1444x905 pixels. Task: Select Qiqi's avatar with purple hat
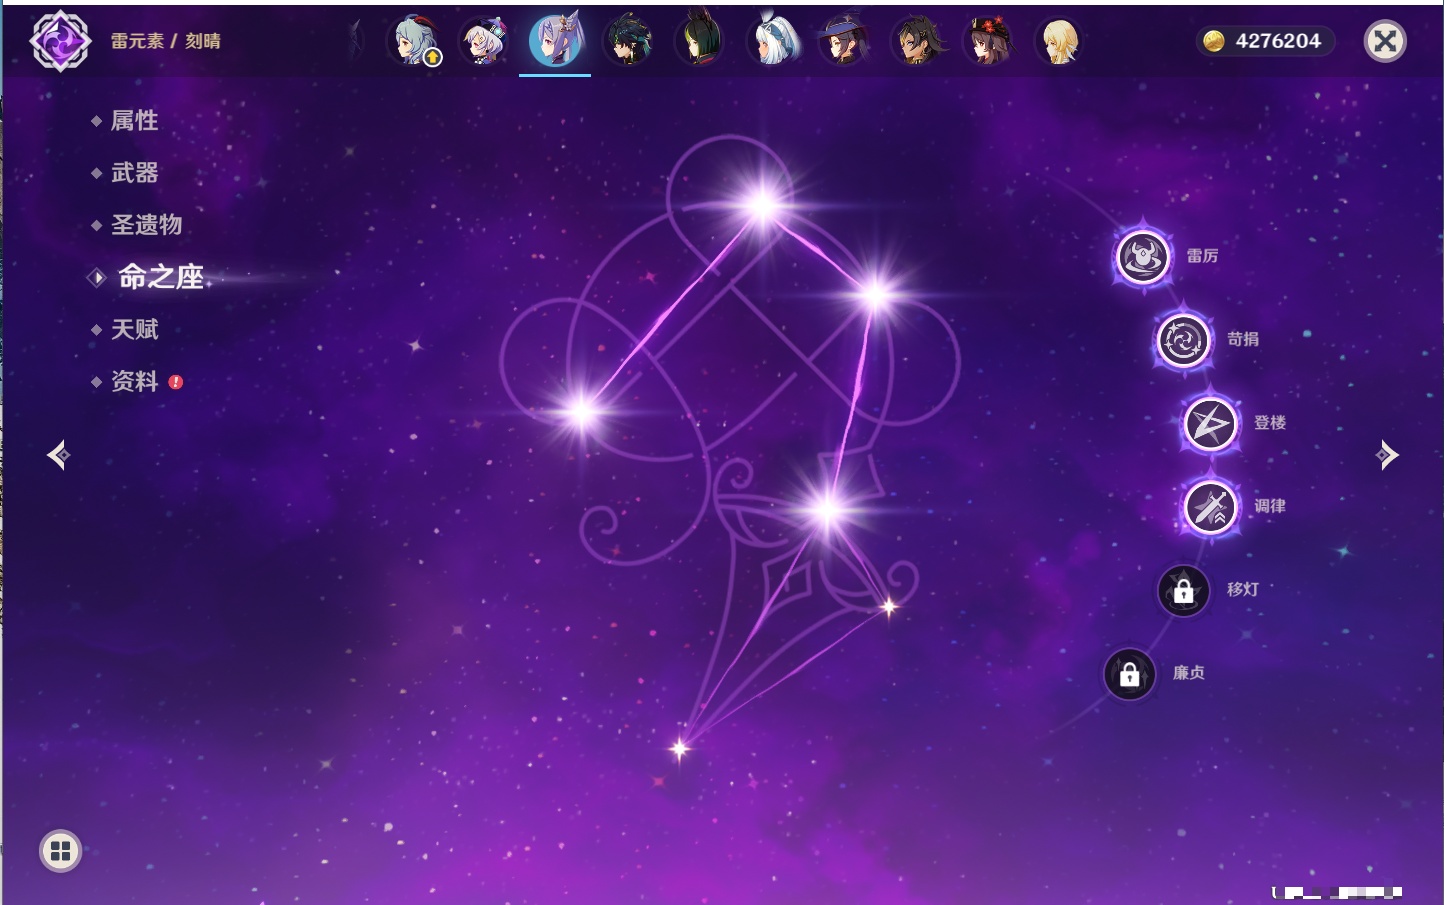[x=485, y=41]
